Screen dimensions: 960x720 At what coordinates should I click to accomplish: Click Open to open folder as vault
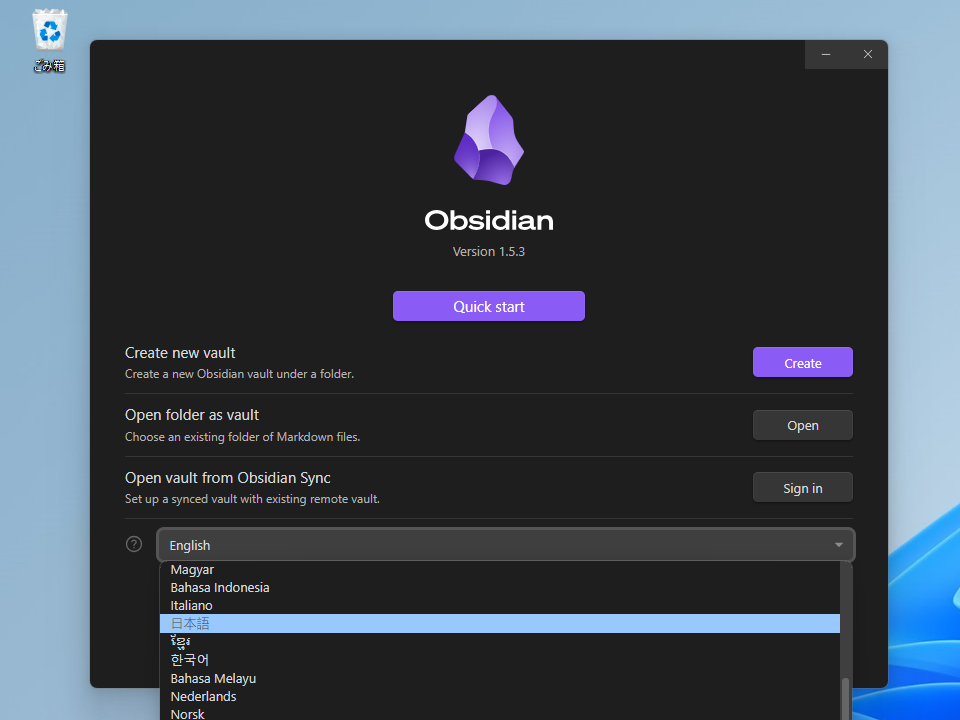[x=802, y=424]
